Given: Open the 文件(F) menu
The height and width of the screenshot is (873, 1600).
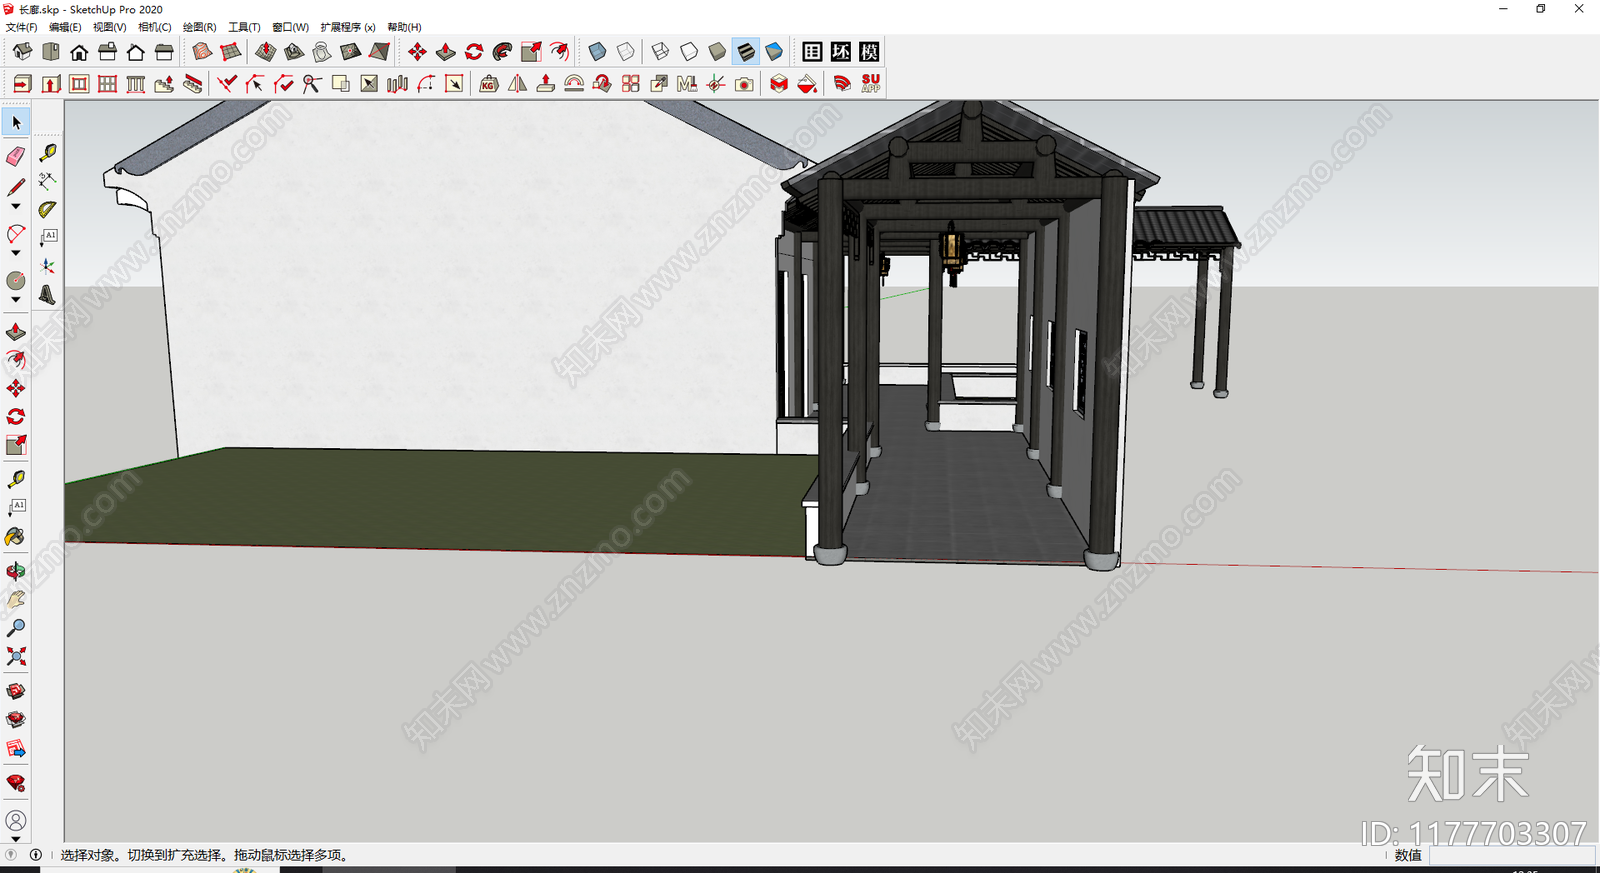Looking at the screenshot, I should point(22,27).
